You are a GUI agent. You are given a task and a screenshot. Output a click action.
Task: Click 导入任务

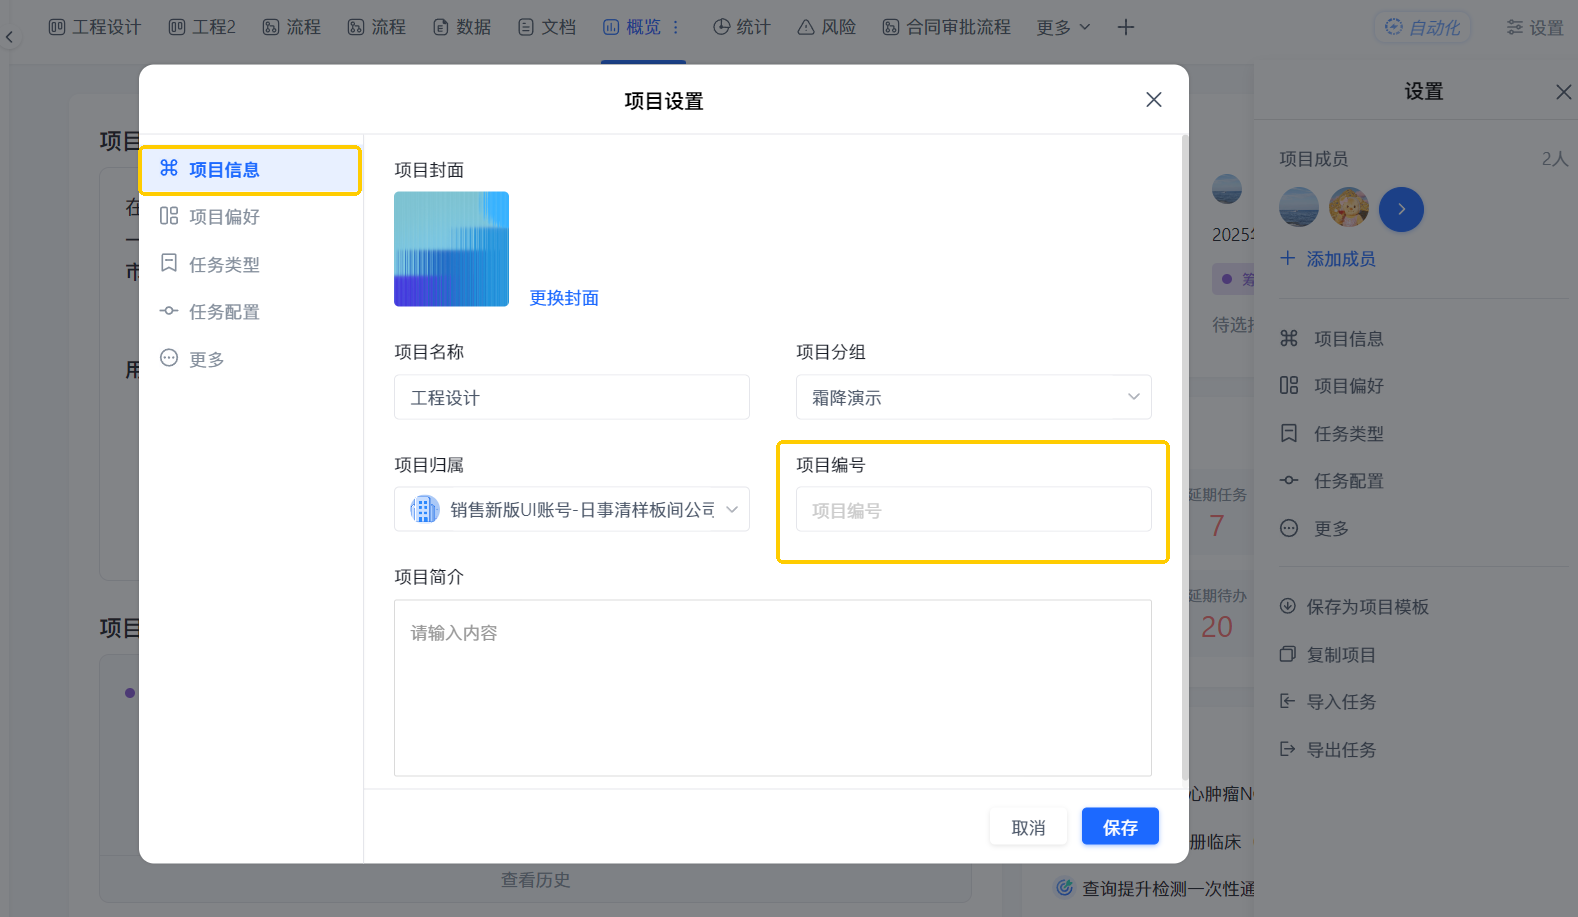pos(1328,702)
